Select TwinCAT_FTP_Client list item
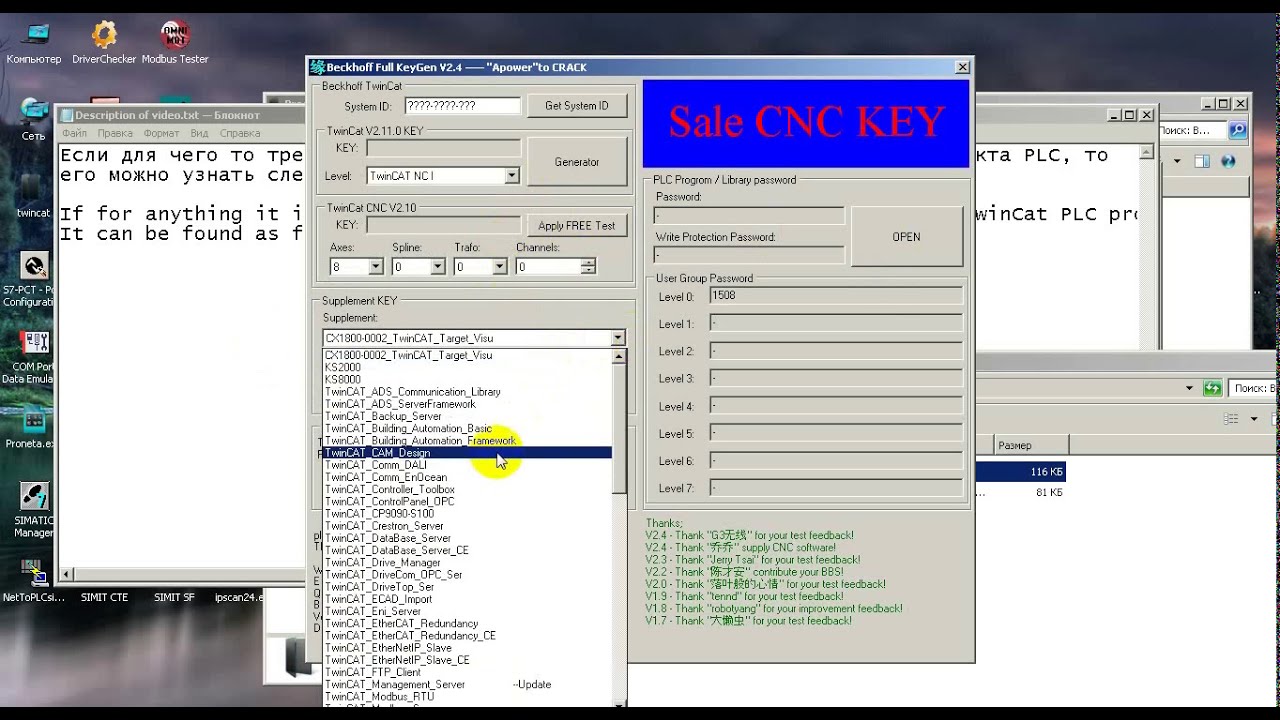Viewport: 1280px width, 720px height. (x=468, y=672)
